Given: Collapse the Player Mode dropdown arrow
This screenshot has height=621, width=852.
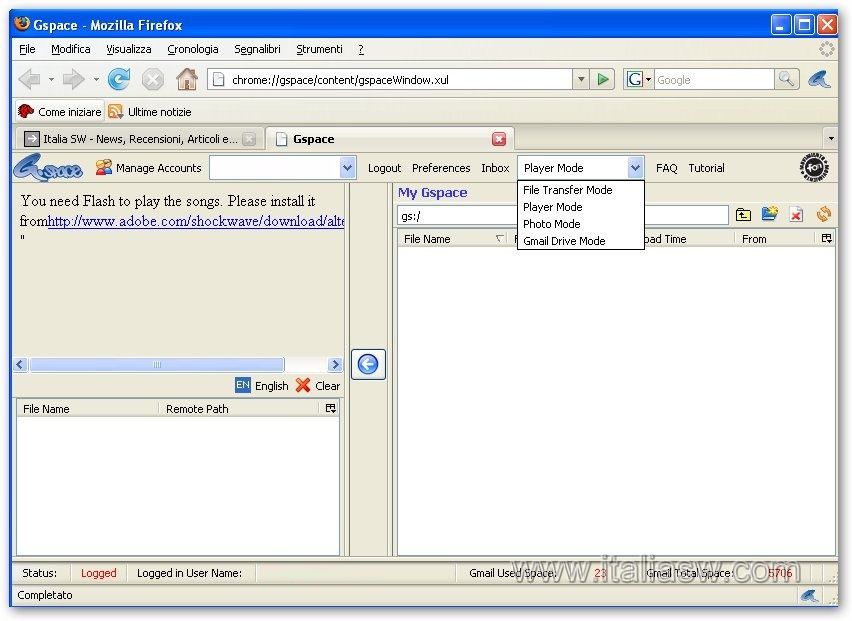Looking at the screenshot, I should tap(635, 168).
